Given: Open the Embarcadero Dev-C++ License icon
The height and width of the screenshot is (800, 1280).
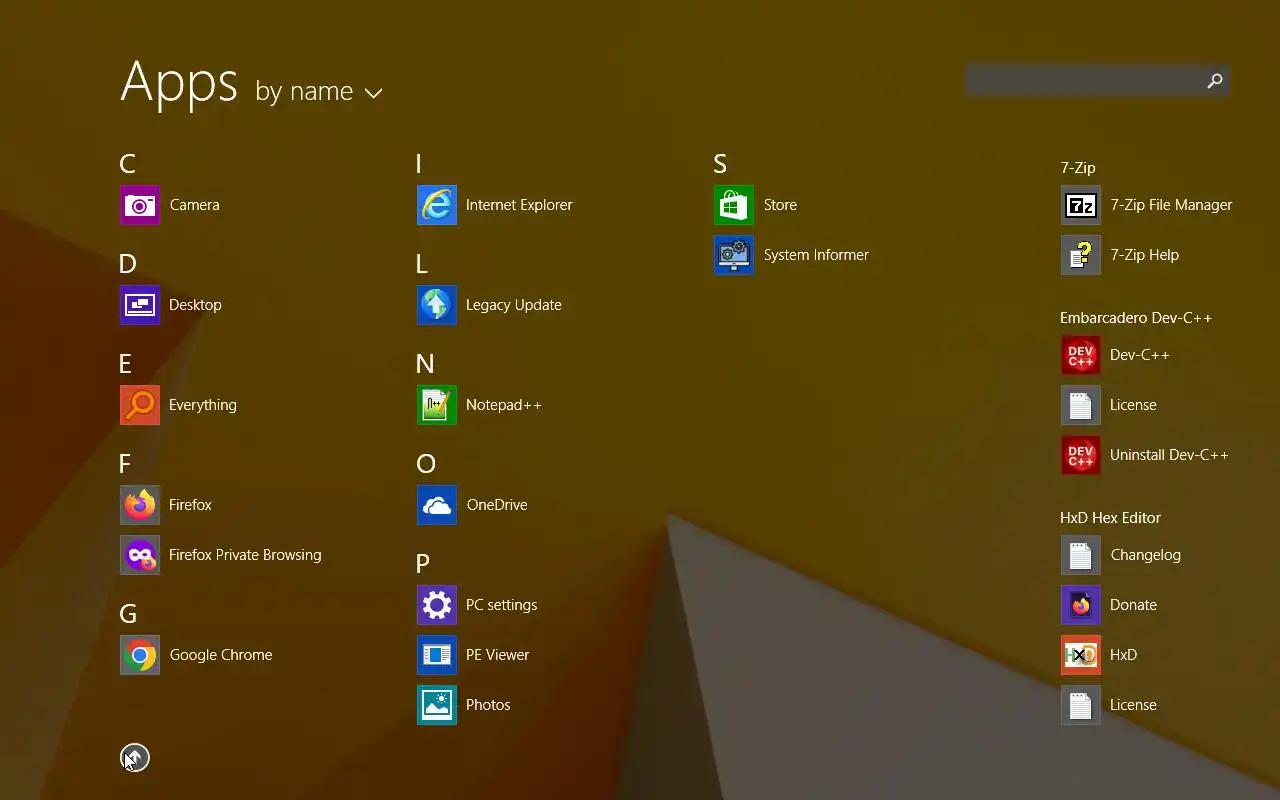Looking at the screenshot, I should [x=1081, y=405].
